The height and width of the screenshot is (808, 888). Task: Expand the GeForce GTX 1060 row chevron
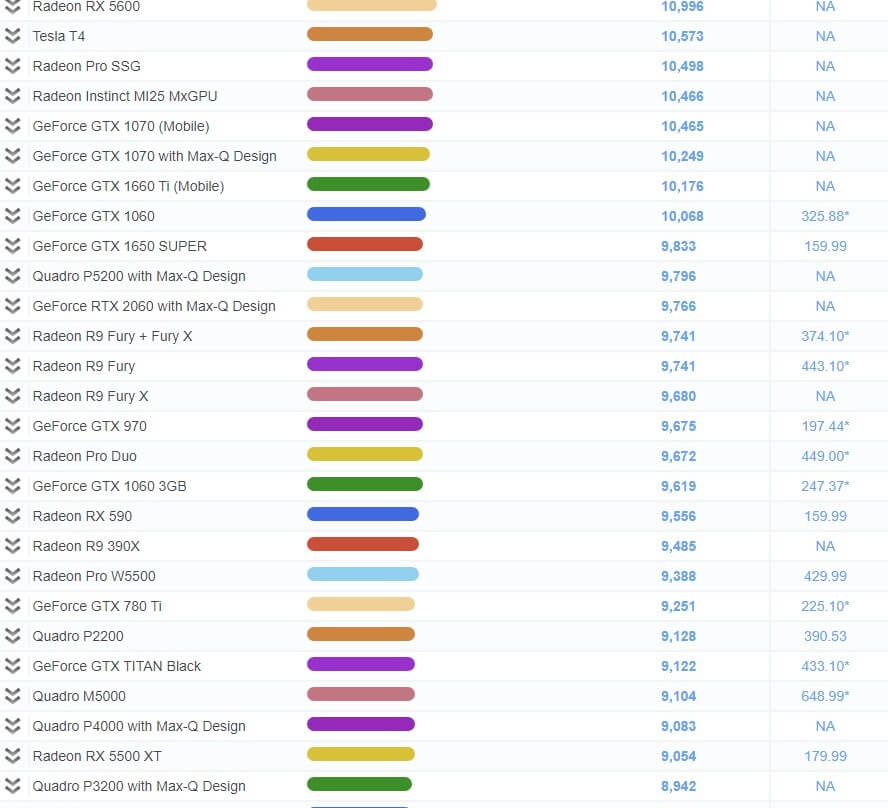[x=12, y=216]
